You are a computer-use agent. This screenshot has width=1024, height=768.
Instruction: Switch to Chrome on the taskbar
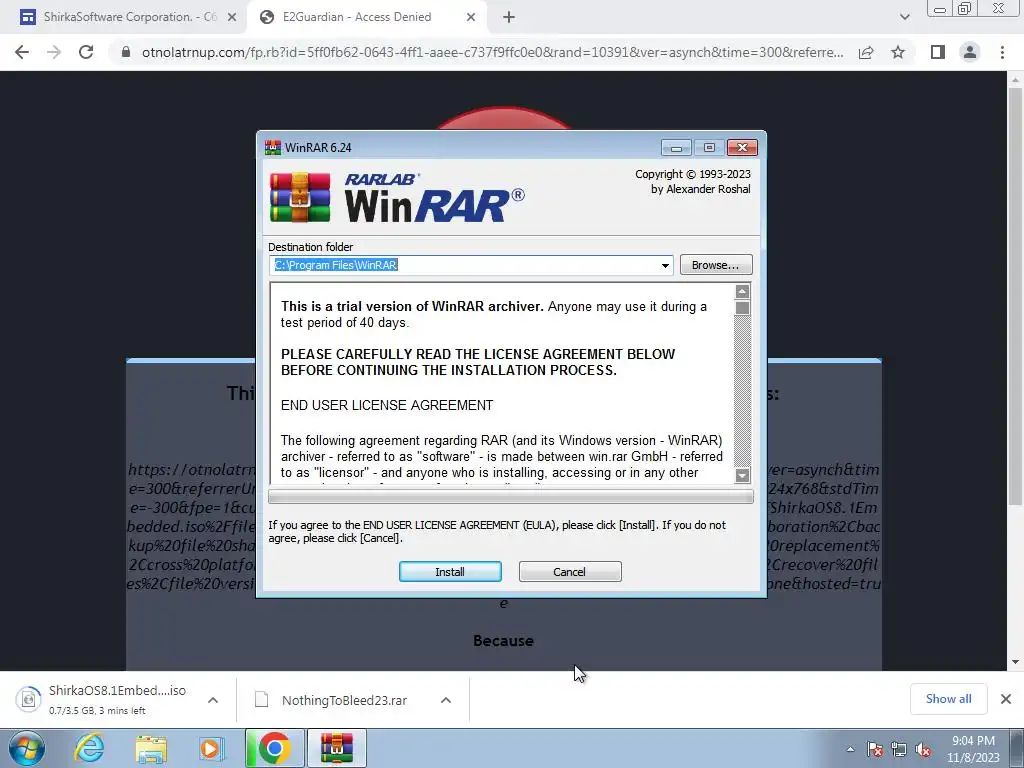pyautogui.click(x=275, y=748)
